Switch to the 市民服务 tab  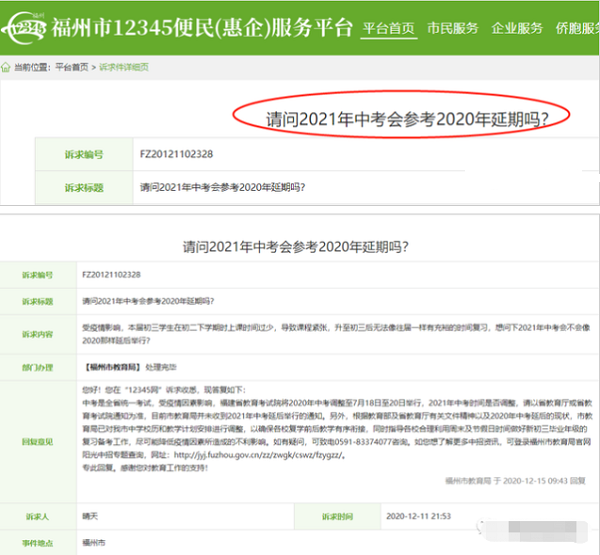pyautogui.click(x=452, y=28)
